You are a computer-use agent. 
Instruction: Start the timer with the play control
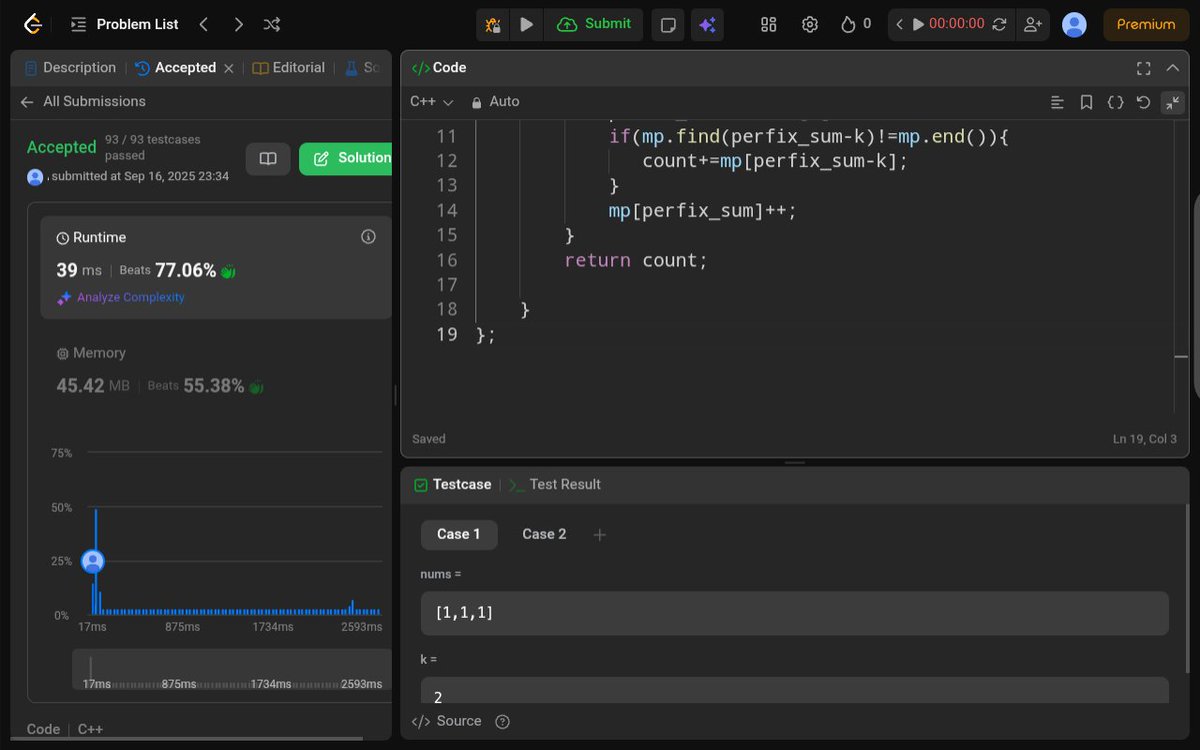pyautogui.click(x=918, y=24)
